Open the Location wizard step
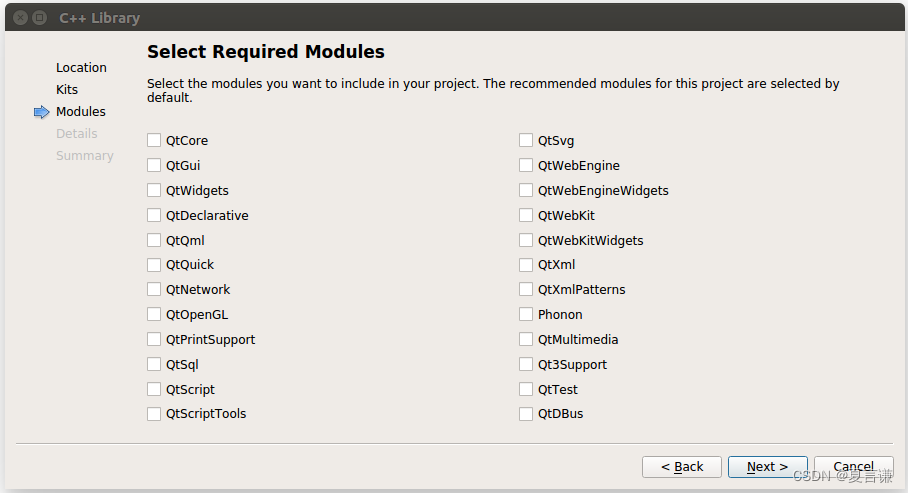908x493 pixels. tap(81, 68)
